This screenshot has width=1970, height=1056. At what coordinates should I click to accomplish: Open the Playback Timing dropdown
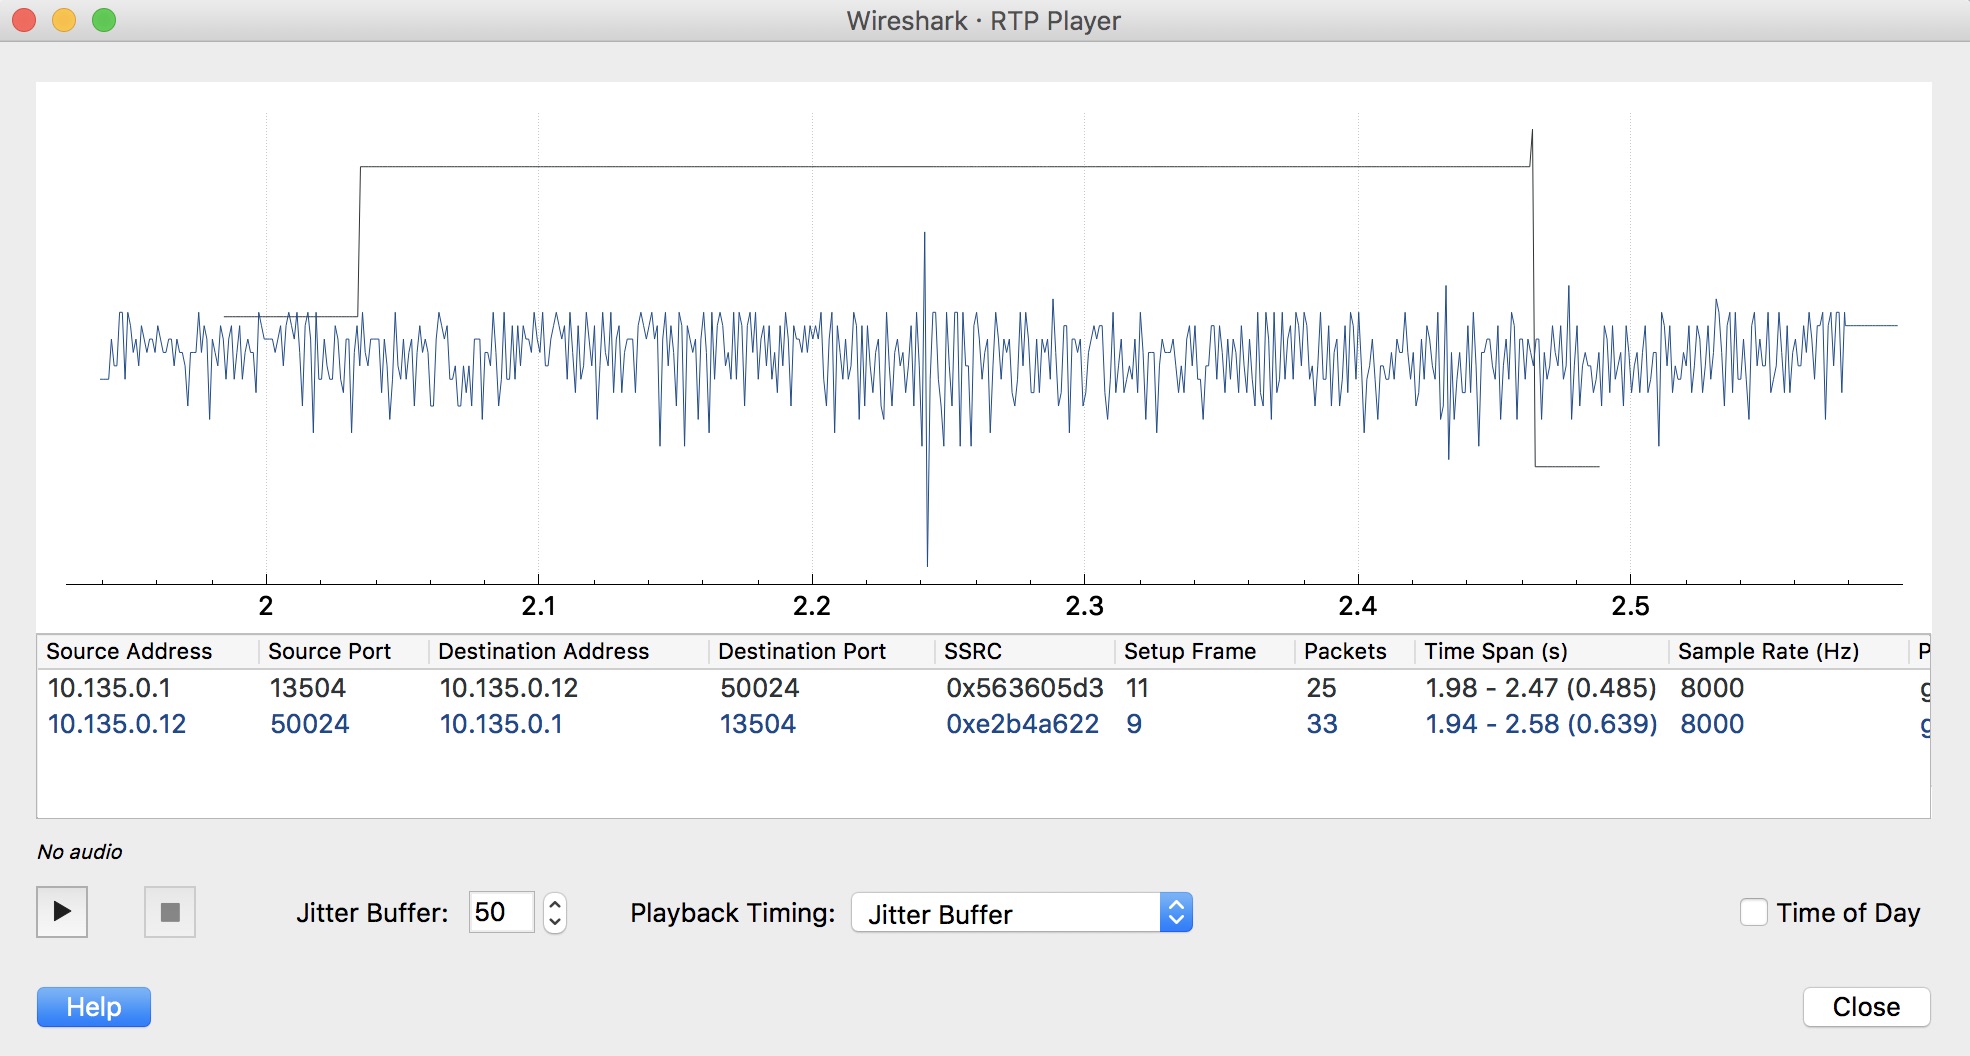click(x=1021, y=913)
